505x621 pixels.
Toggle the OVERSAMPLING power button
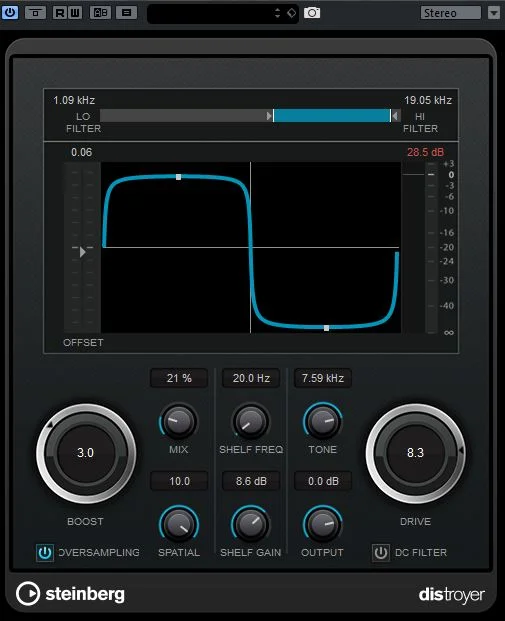pyautogui.click(x=45, y=552)
